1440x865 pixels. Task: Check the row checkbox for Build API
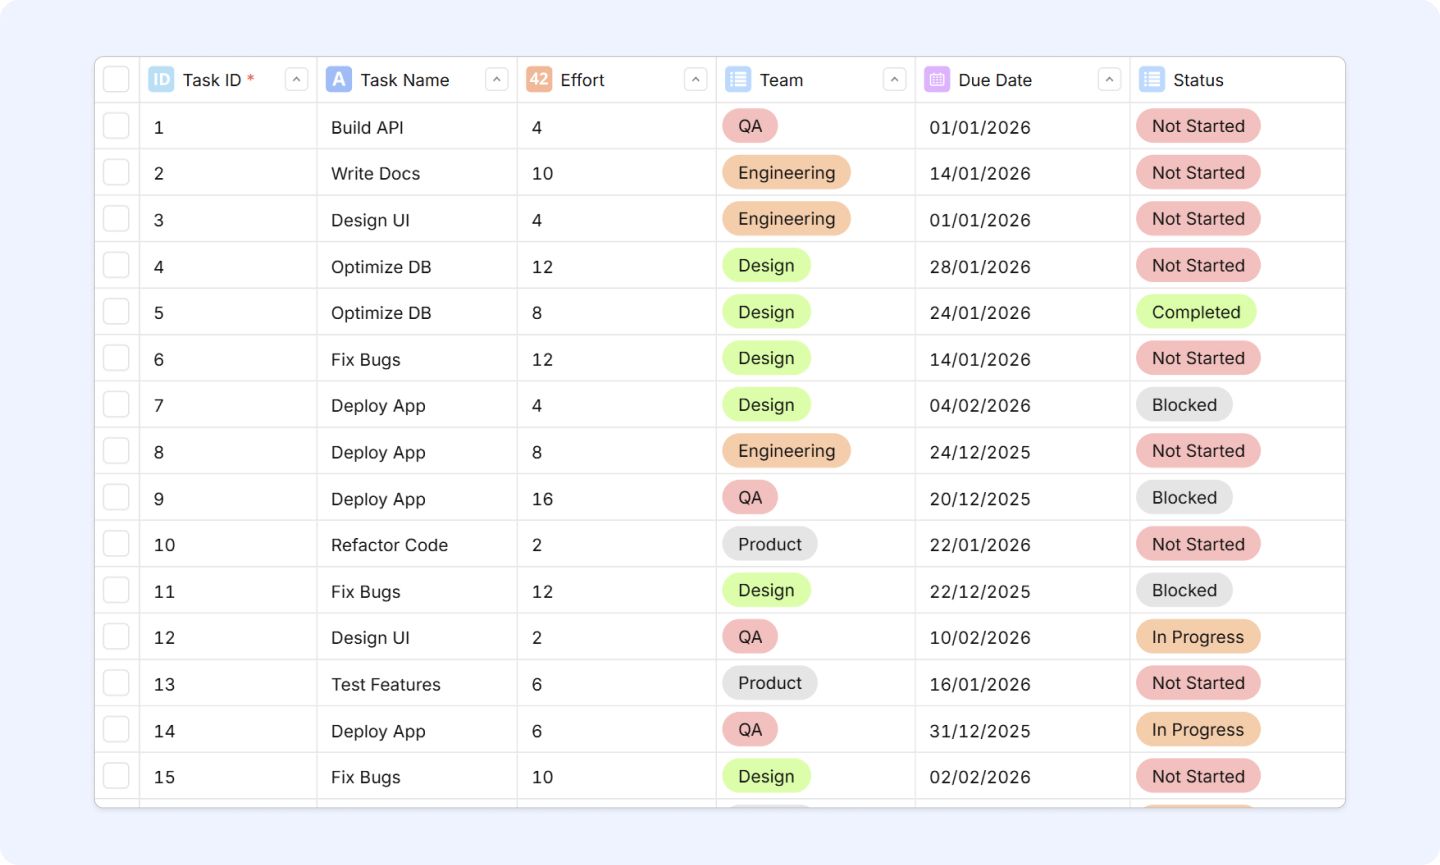[116, 125]
